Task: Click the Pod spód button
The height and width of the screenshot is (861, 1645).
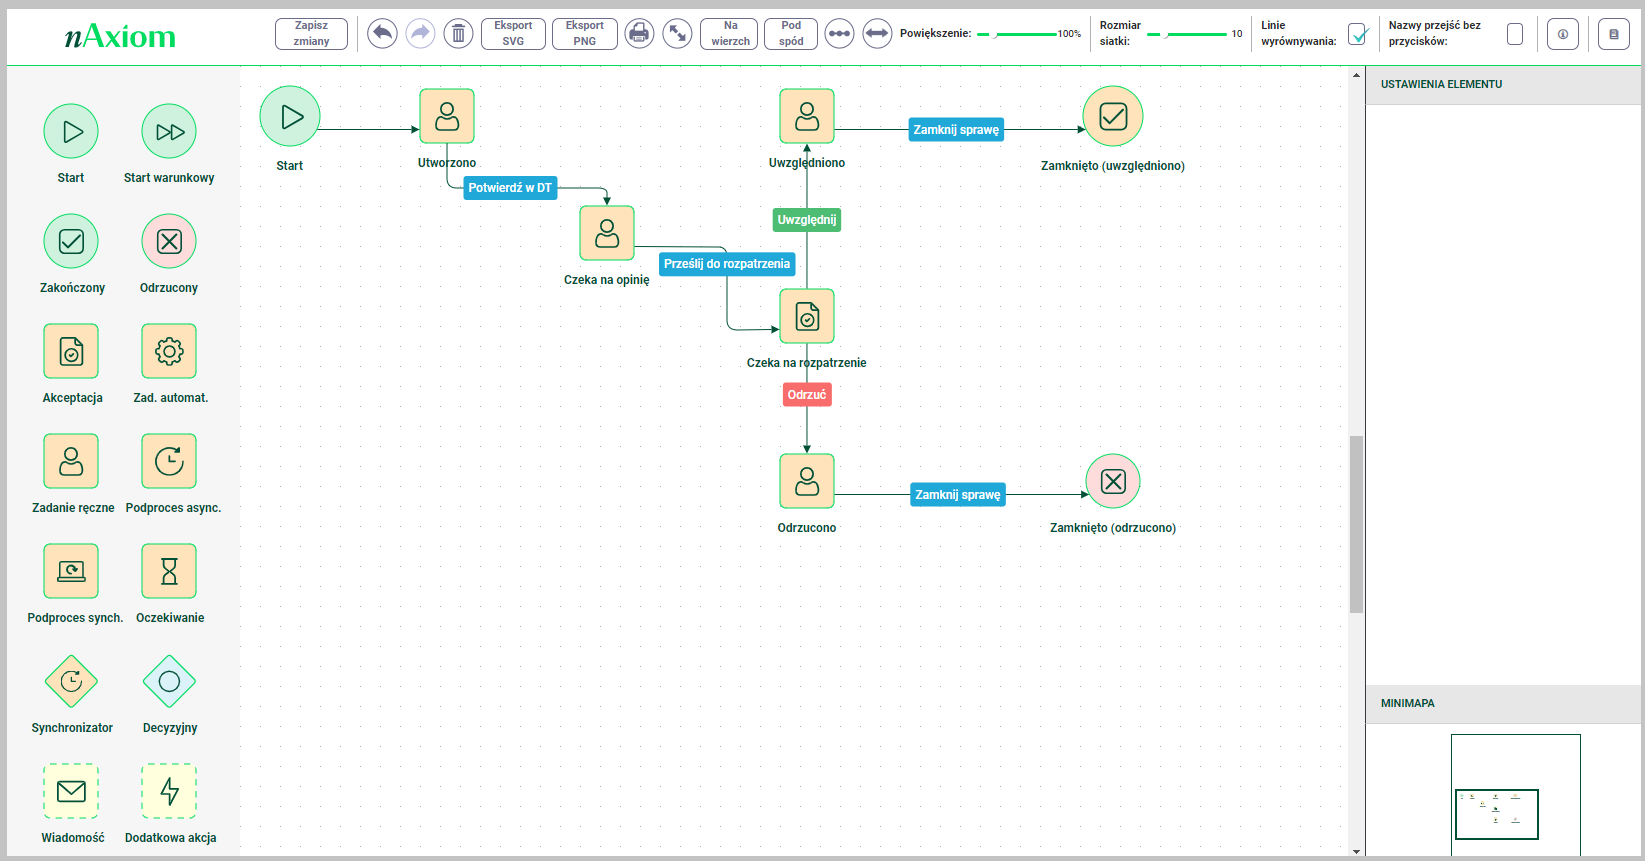Action: tap(791, 34)
